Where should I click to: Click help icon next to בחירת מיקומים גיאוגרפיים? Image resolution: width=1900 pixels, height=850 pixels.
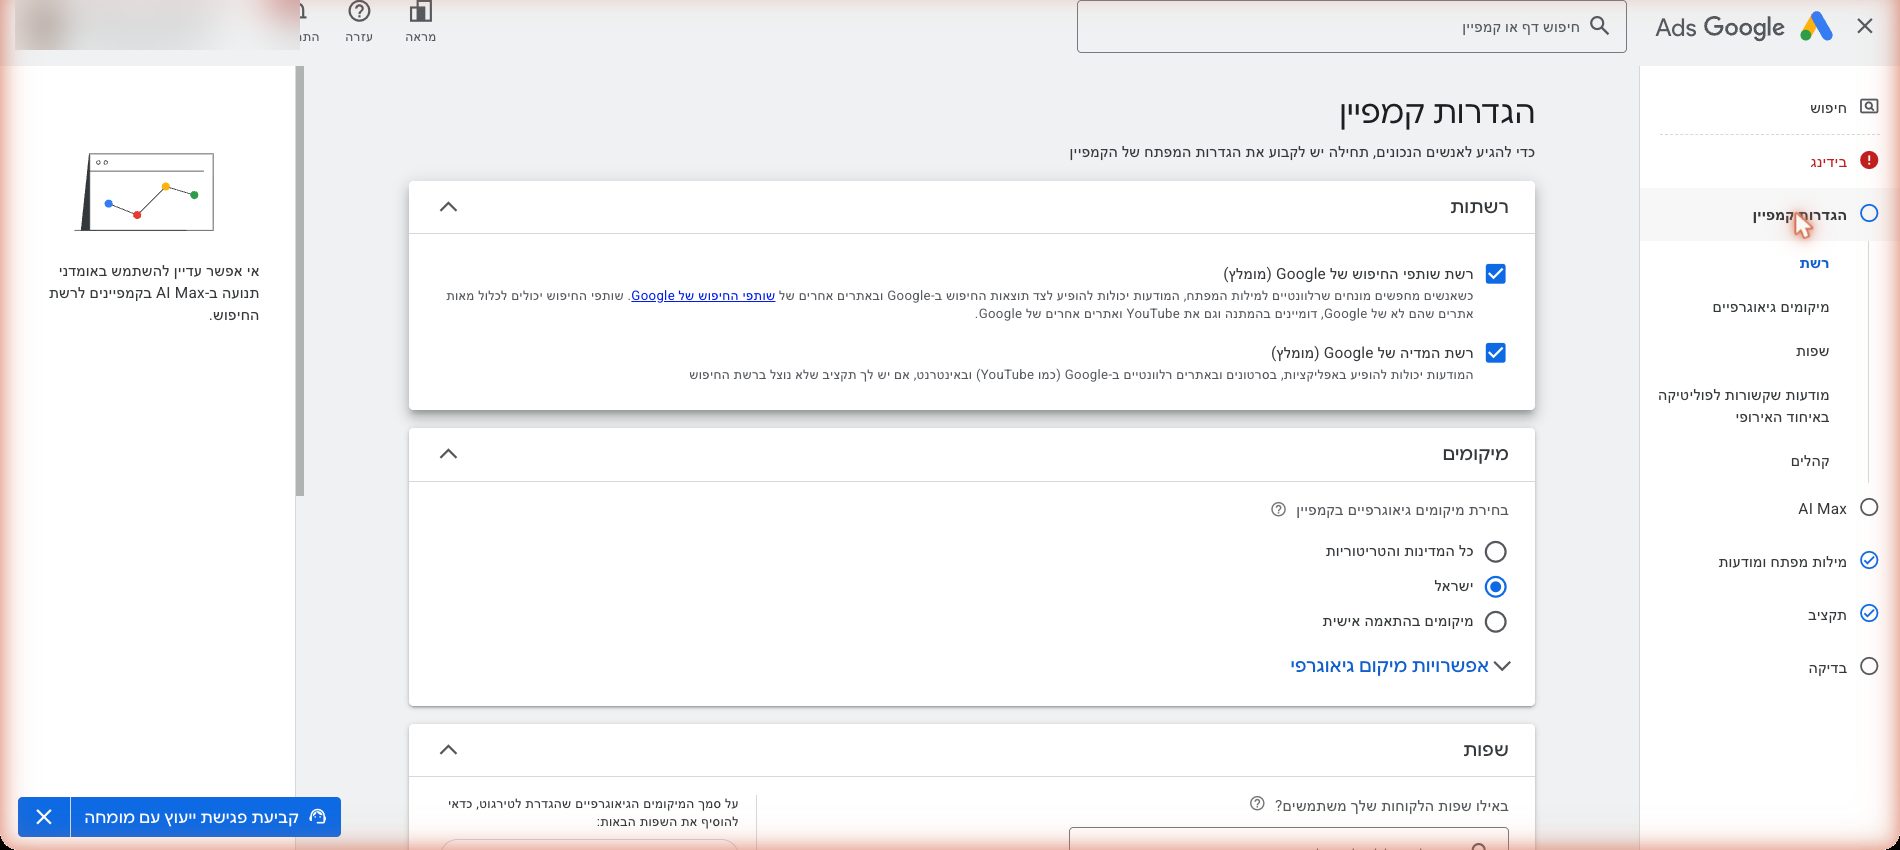1278,510
